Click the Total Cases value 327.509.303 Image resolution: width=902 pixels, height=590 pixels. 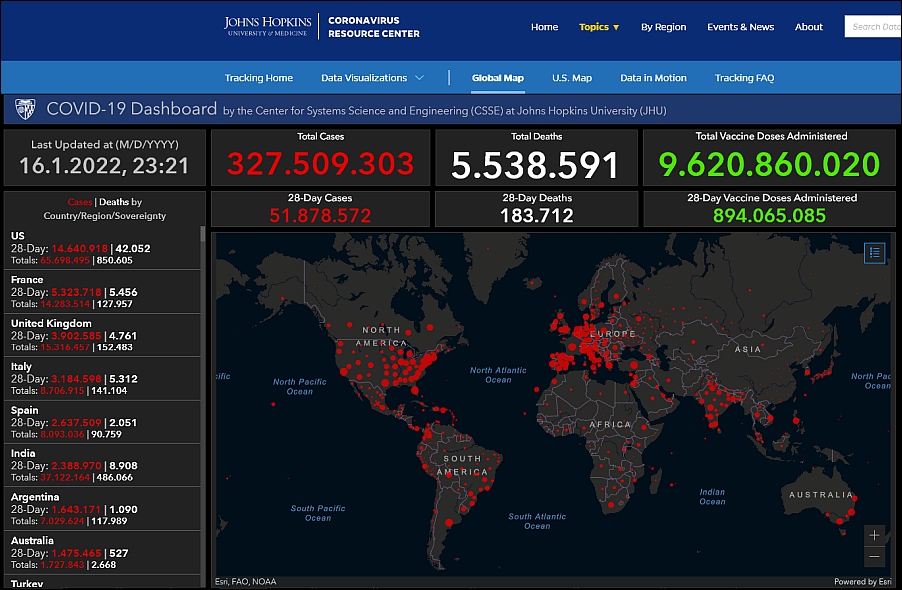point(320,164)
